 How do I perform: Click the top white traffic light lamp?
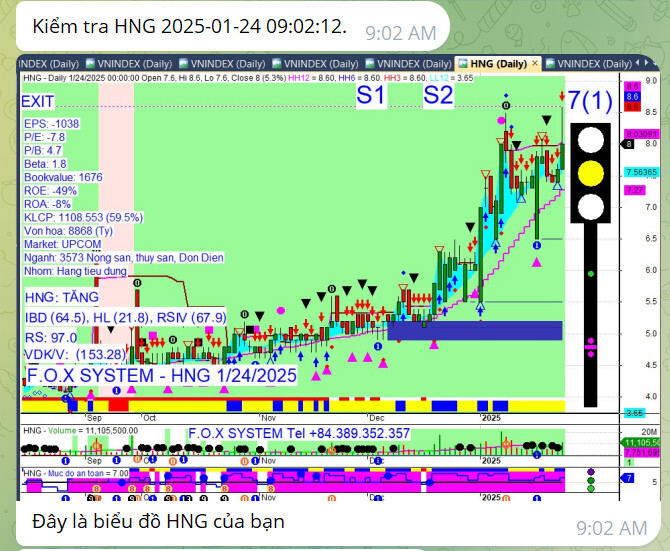pos(591,140)
